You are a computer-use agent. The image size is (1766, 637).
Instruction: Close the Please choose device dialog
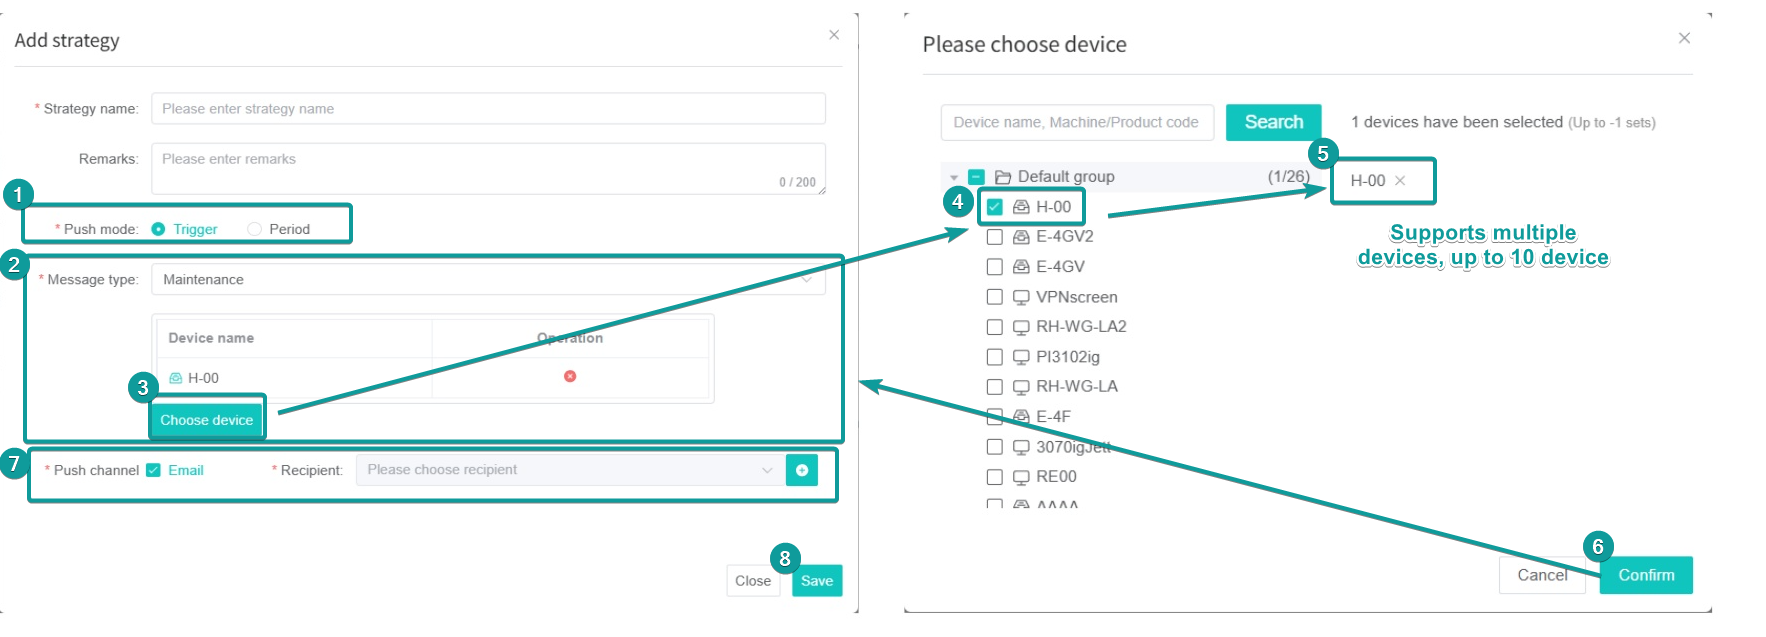coord(1684,38)
